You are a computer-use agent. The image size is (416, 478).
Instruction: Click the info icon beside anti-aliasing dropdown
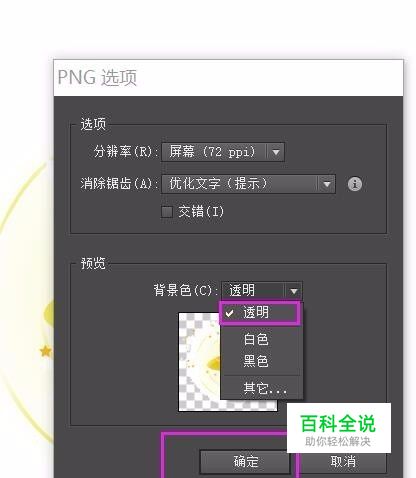click(355, 184)
